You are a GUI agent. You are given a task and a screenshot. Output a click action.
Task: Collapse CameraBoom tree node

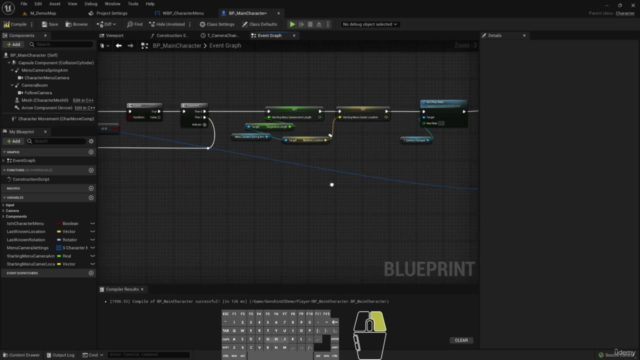point(12,85)
